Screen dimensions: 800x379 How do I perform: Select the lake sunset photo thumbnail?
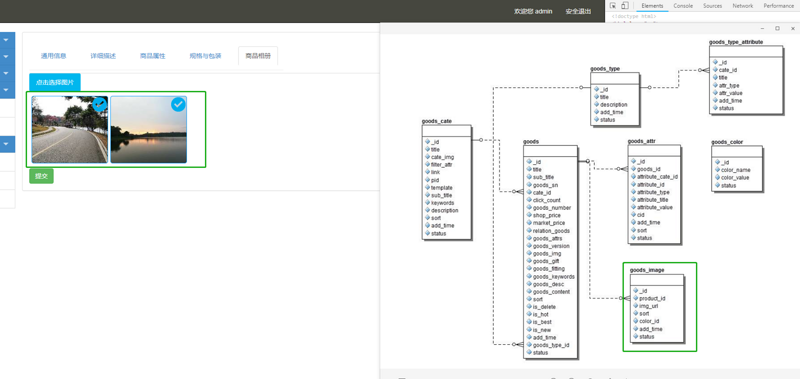tap(148, 130)
